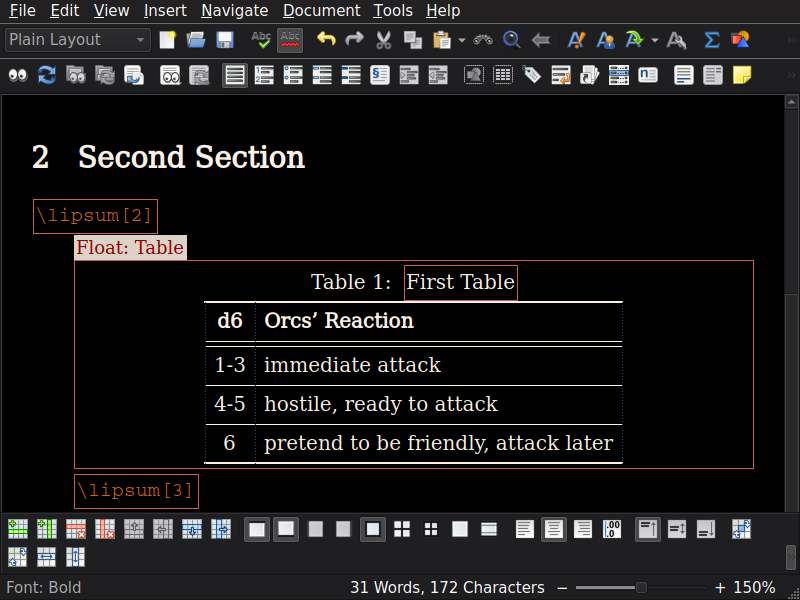Open the paste recent dropdown arrow

(462, 40)
